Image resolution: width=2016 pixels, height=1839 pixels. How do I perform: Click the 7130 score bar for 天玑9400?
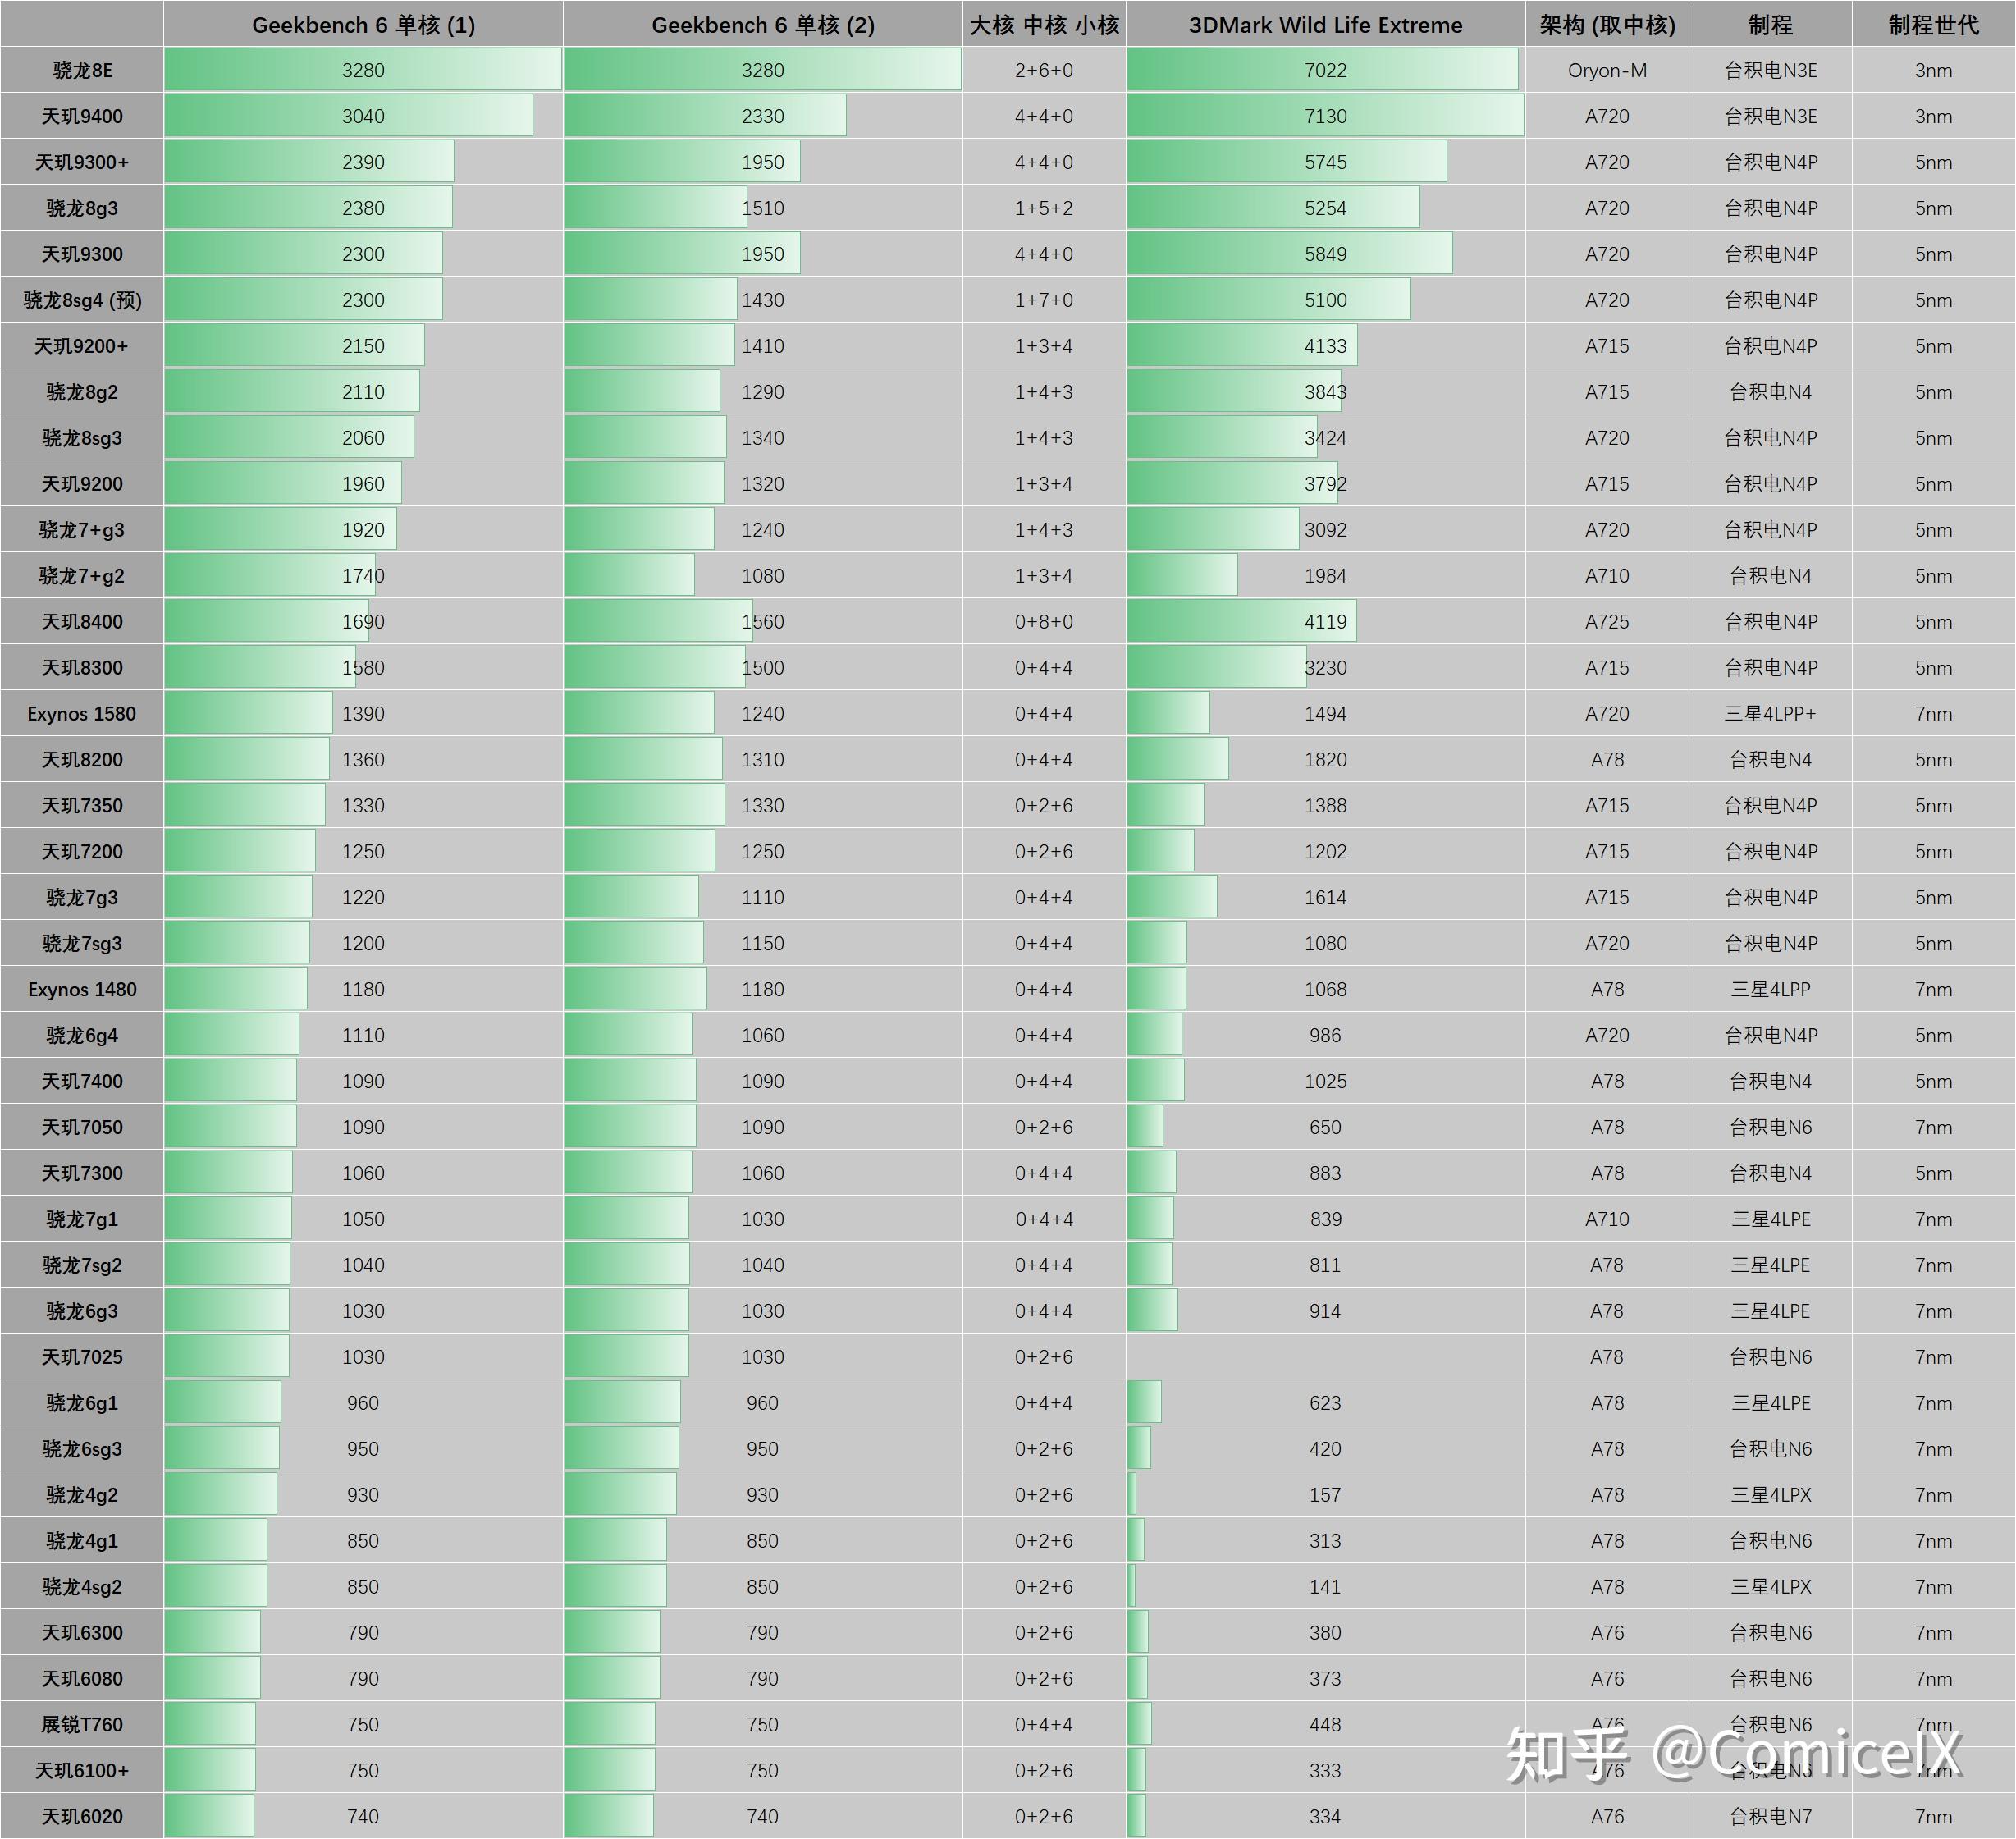1325,116
